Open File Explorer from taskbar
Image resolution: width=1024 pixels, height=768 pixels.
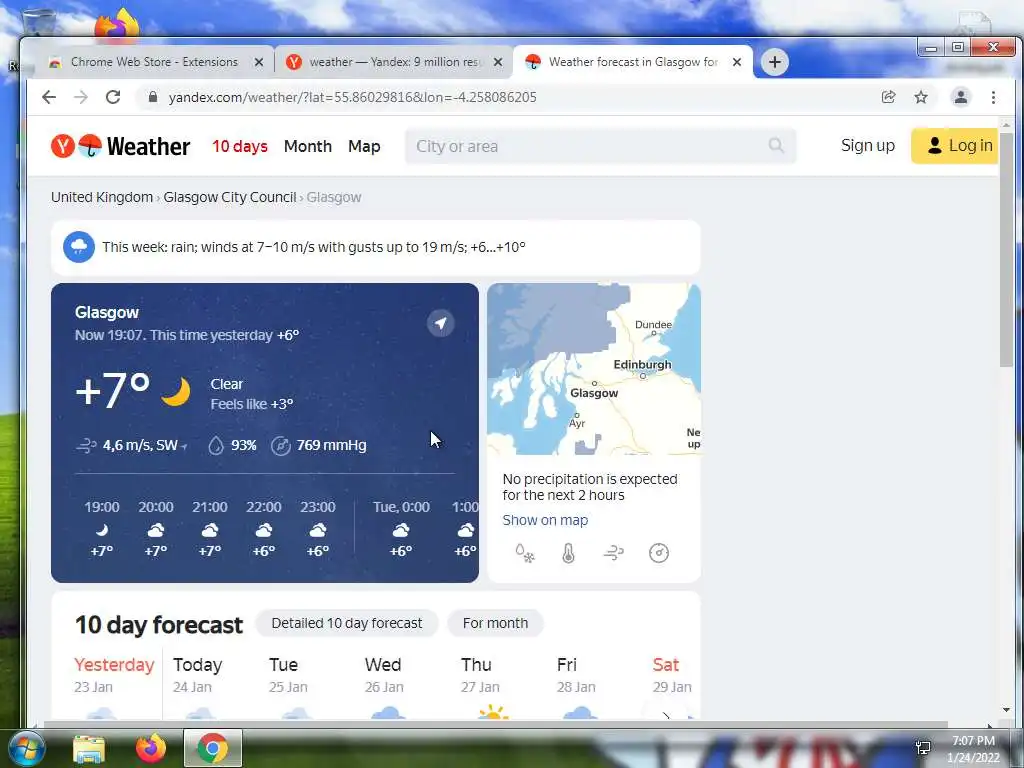(89, 749)
